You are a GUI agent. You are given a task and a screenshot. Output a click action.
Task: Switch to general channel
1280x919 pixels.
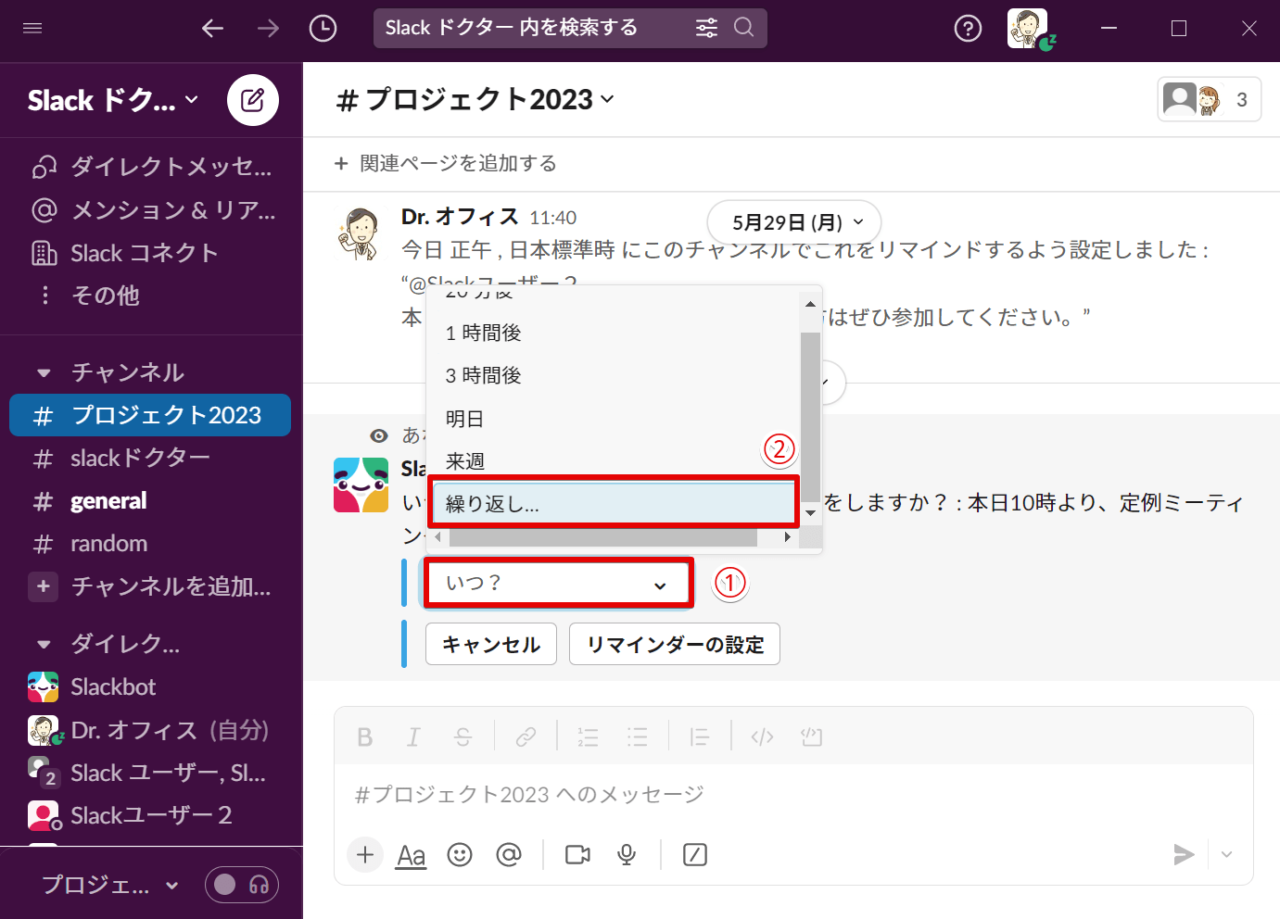click(x=151, y=501)
